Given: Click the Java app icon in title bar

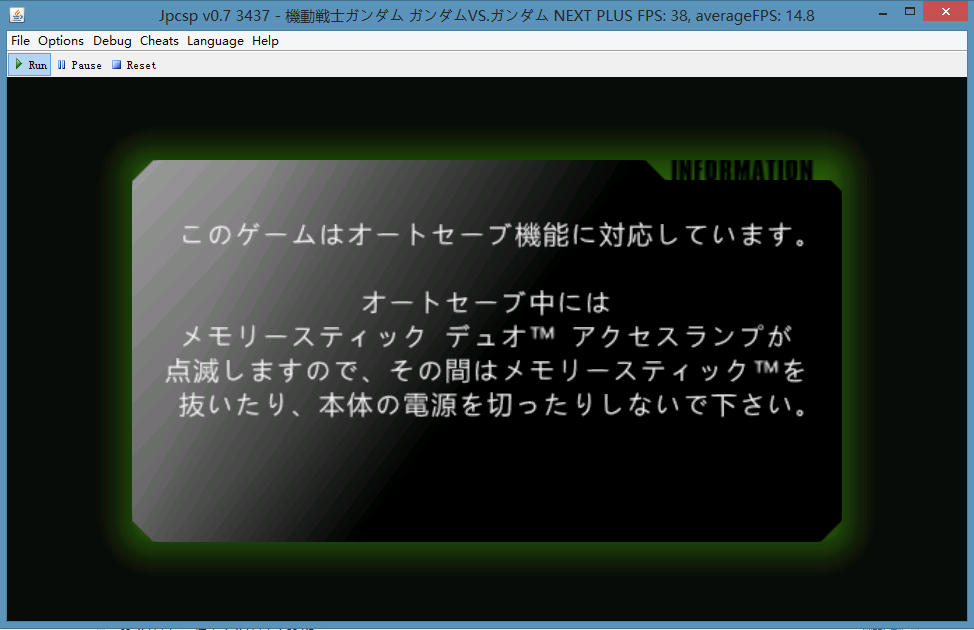Looking at the screenshot, I should click(x=15, y=15).
